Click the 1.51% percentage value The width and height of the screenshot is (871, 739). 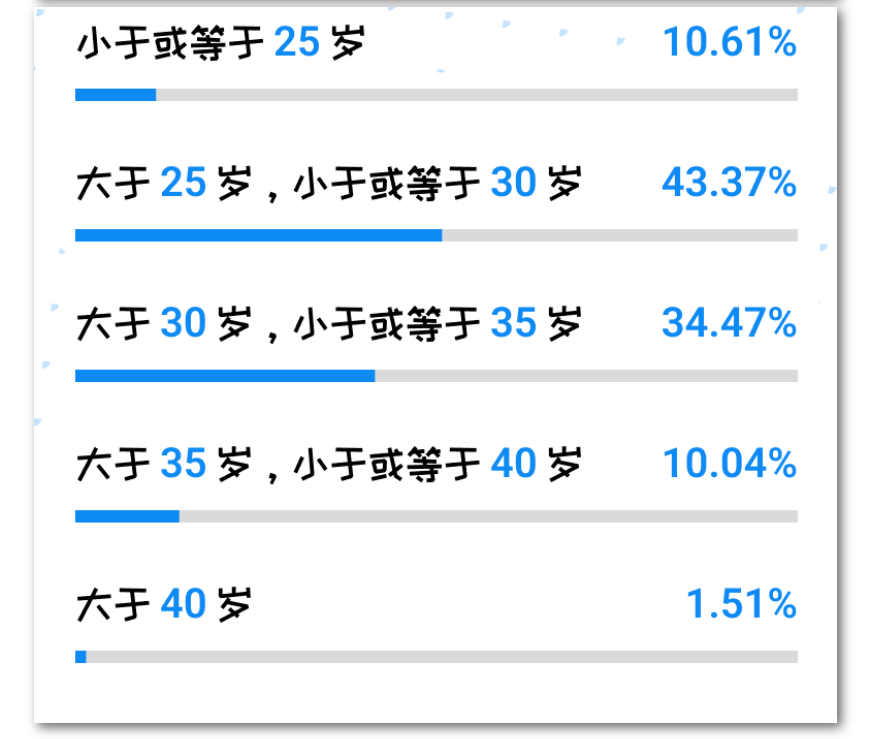point(742,604)
